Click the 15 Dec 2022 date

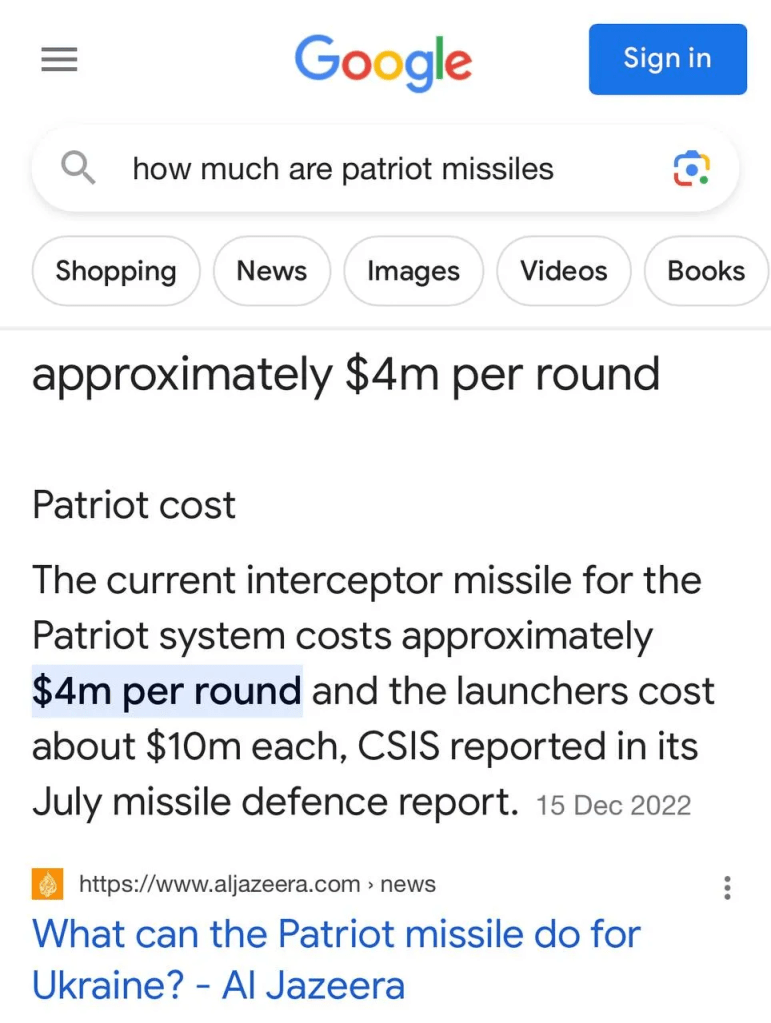point(613,805)
